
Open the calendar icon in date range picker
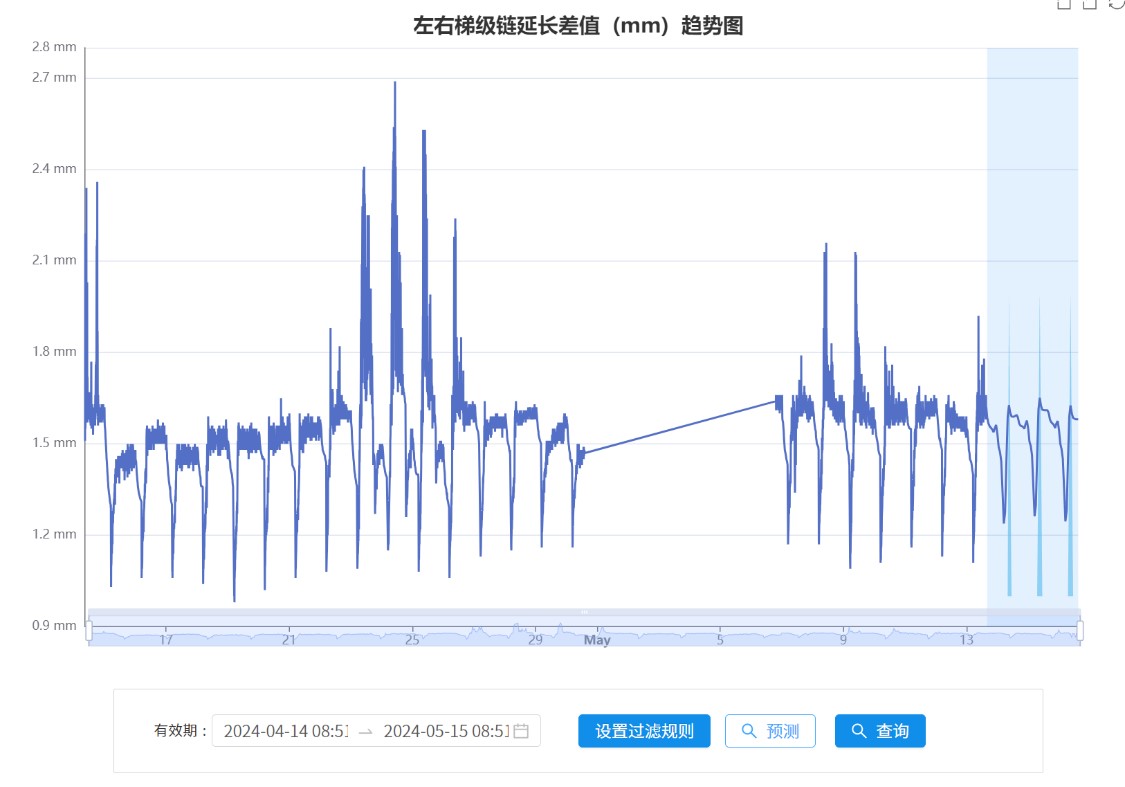click(521, 731)
